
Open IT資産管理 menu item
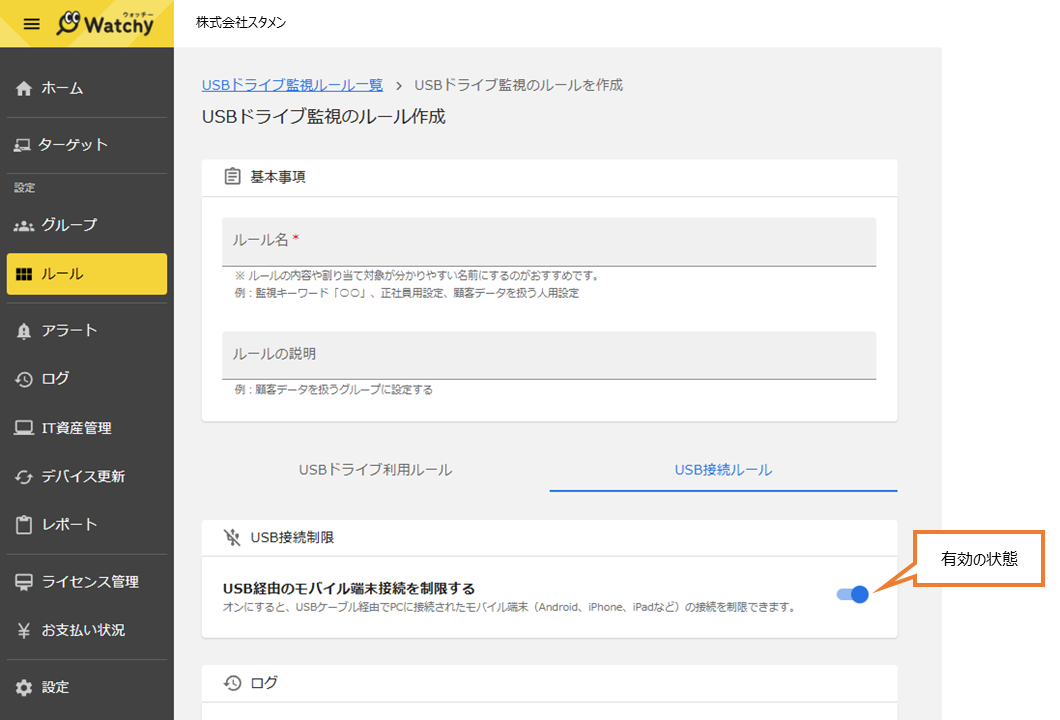87,428
